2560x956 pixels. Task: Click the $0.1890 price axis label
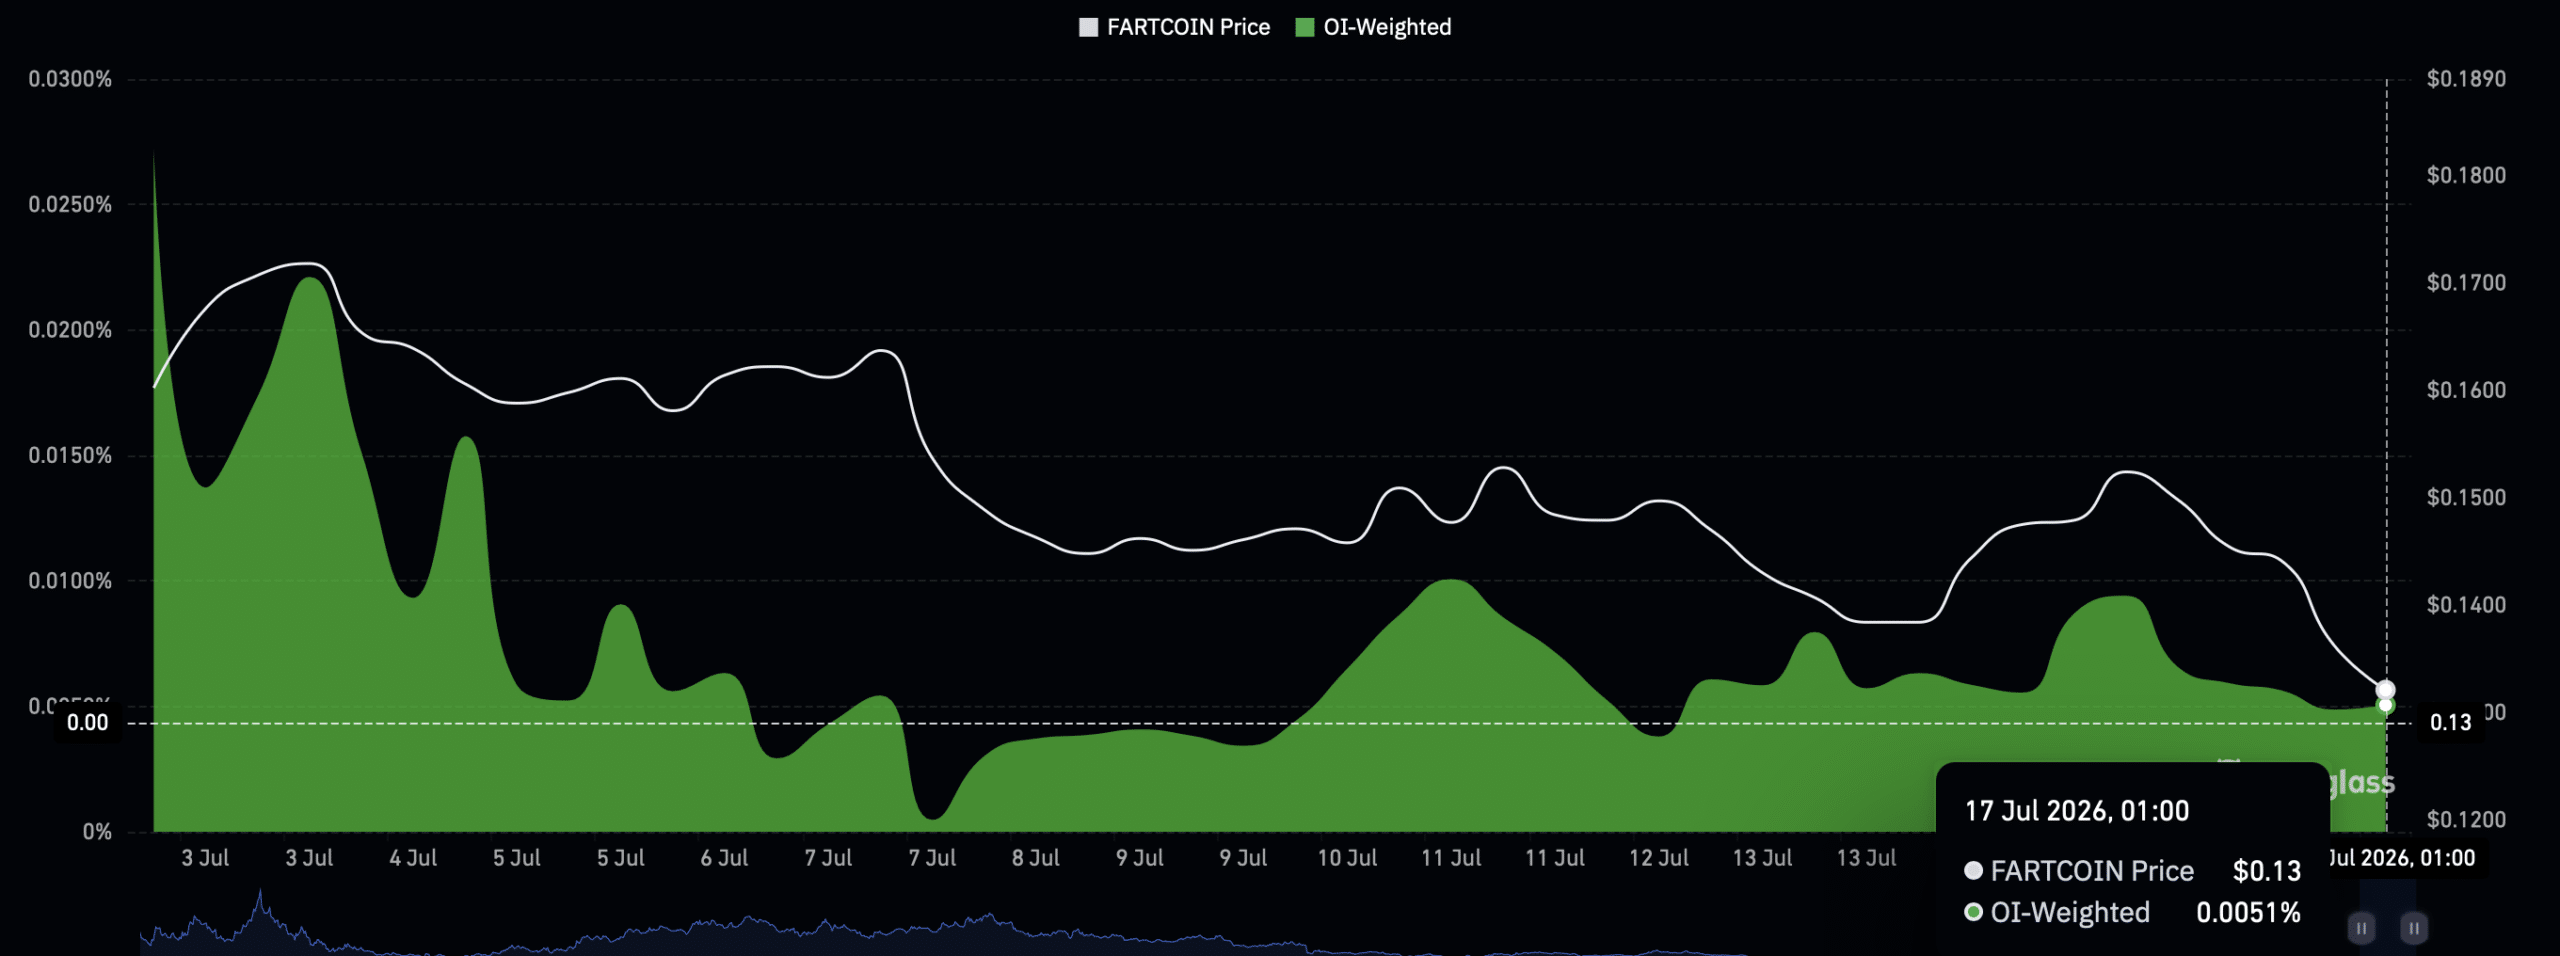[x=2466, y=79]
